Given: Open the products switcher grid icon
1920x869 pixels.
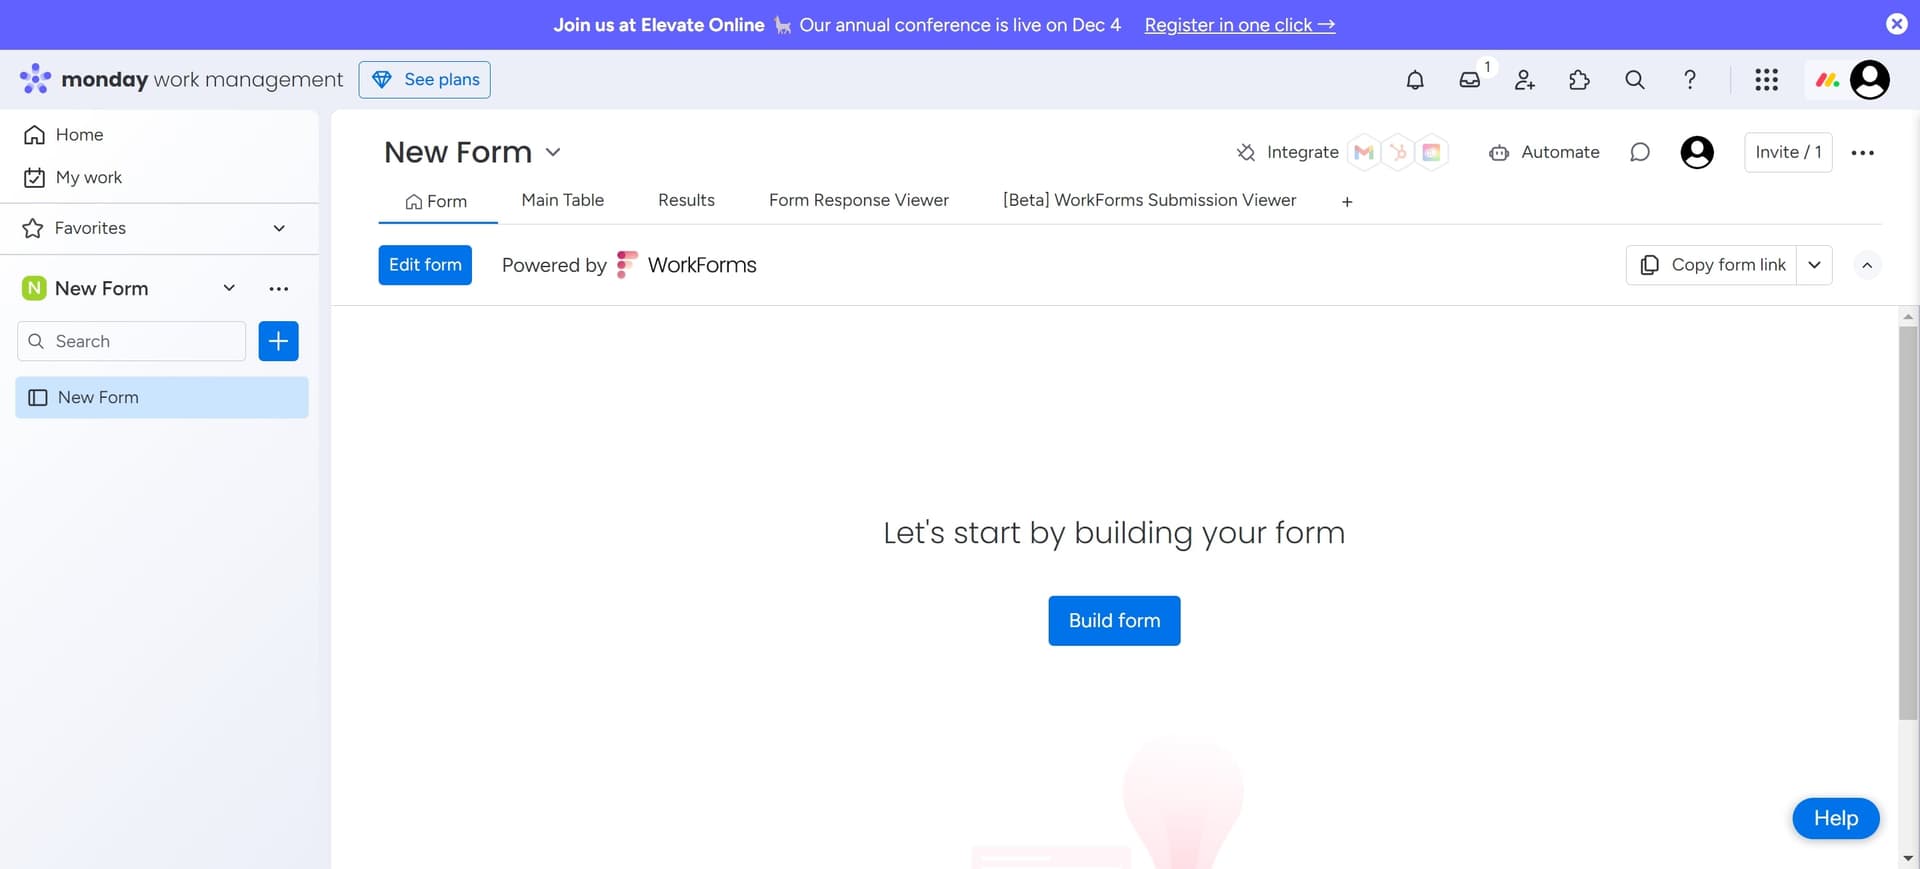Looking at the screenshot, I should pos(1766,80).
